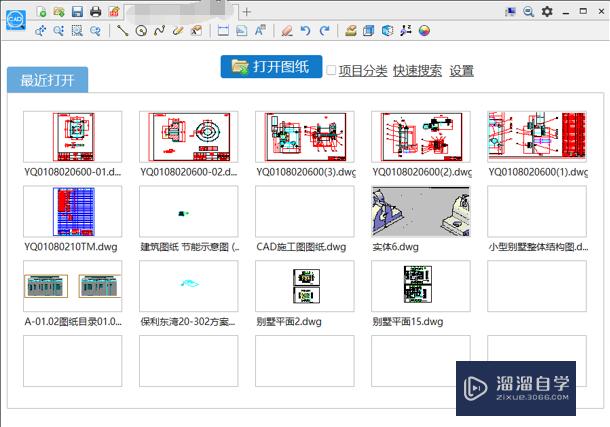Open the 建筑图纸 节能示意图 thumbnail

pyautogui.click(x=189, y=211)
